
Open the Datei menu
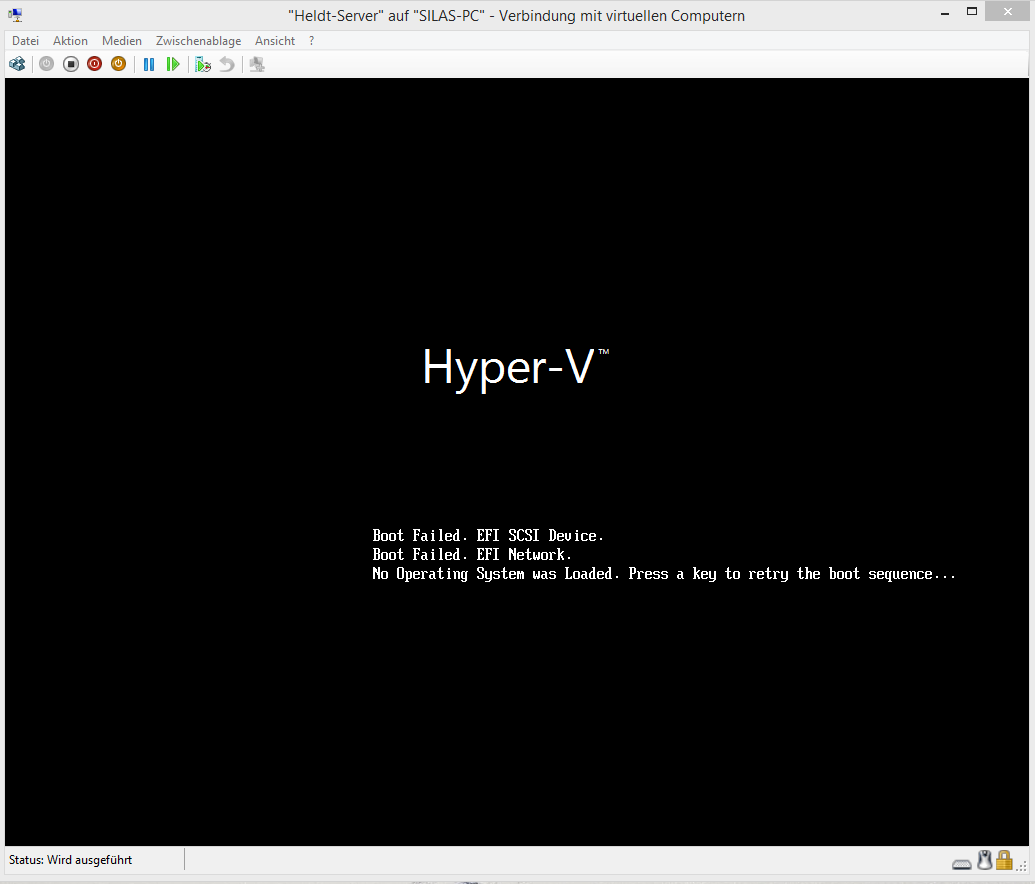(x=26, y=41)
